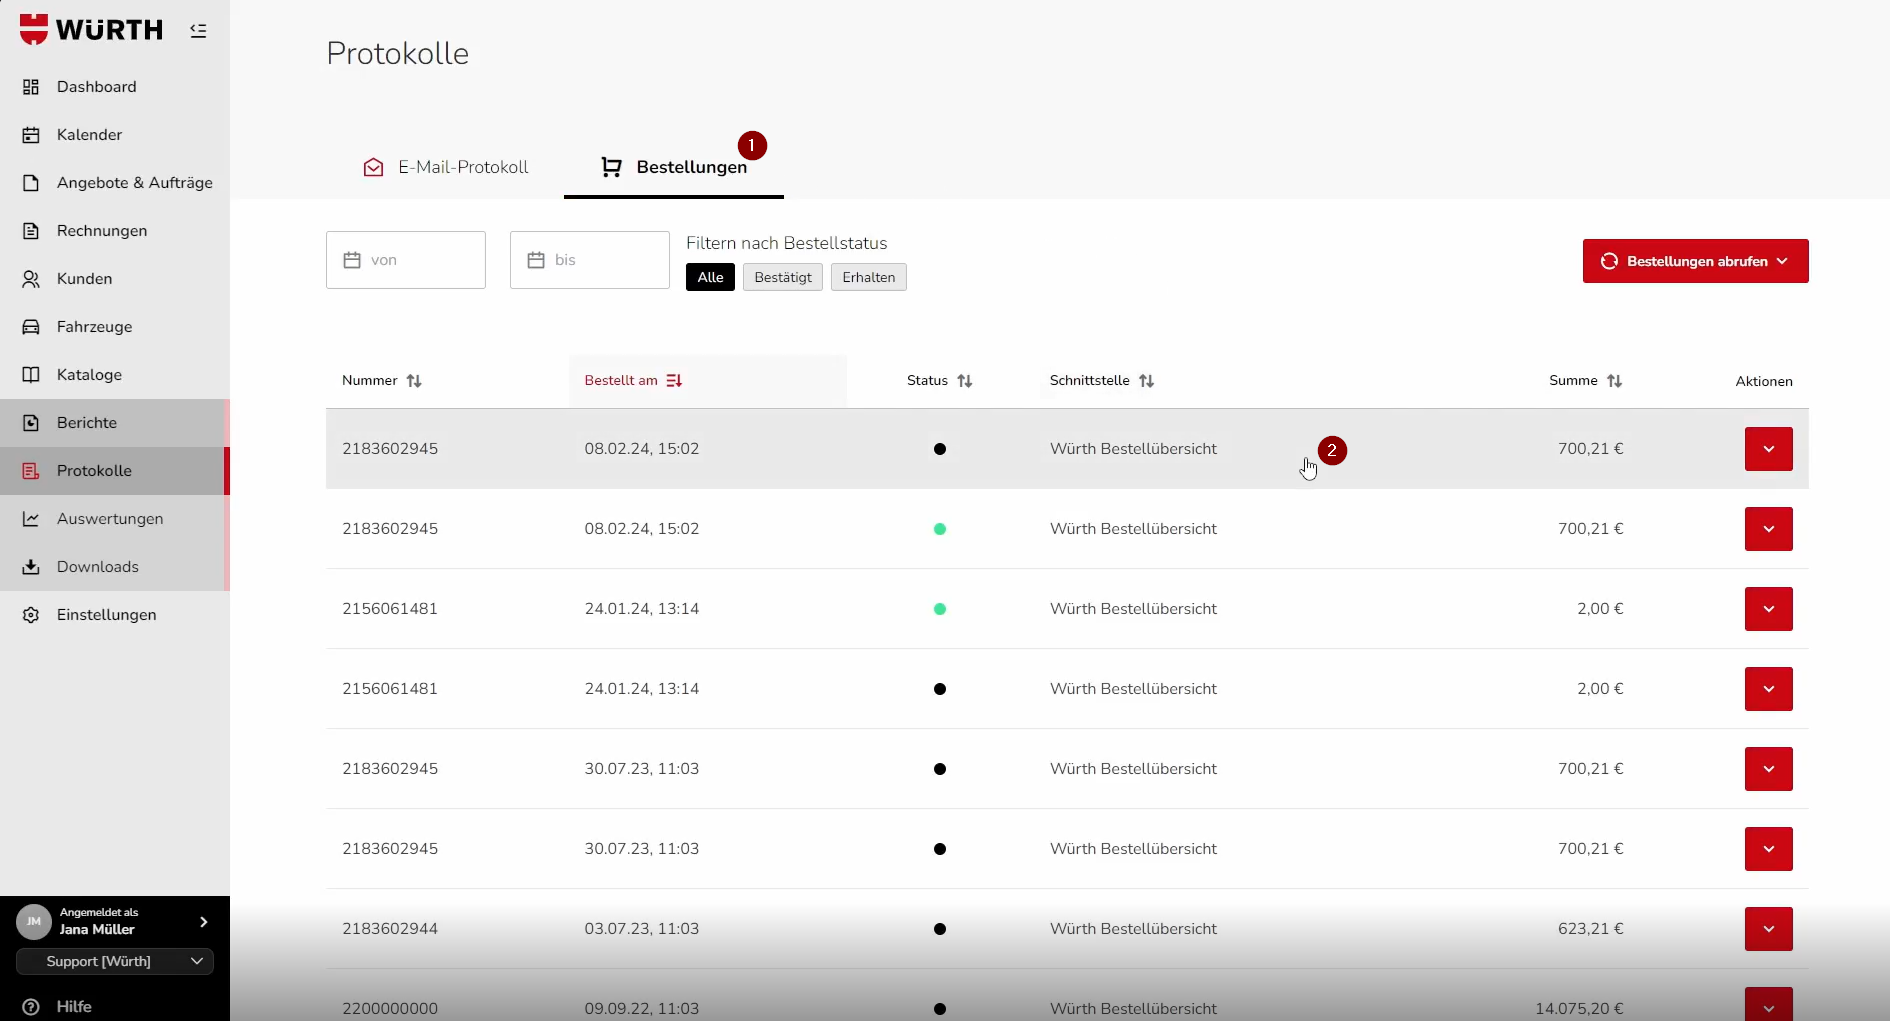Click the Würth logo

(x=91, y=30)
